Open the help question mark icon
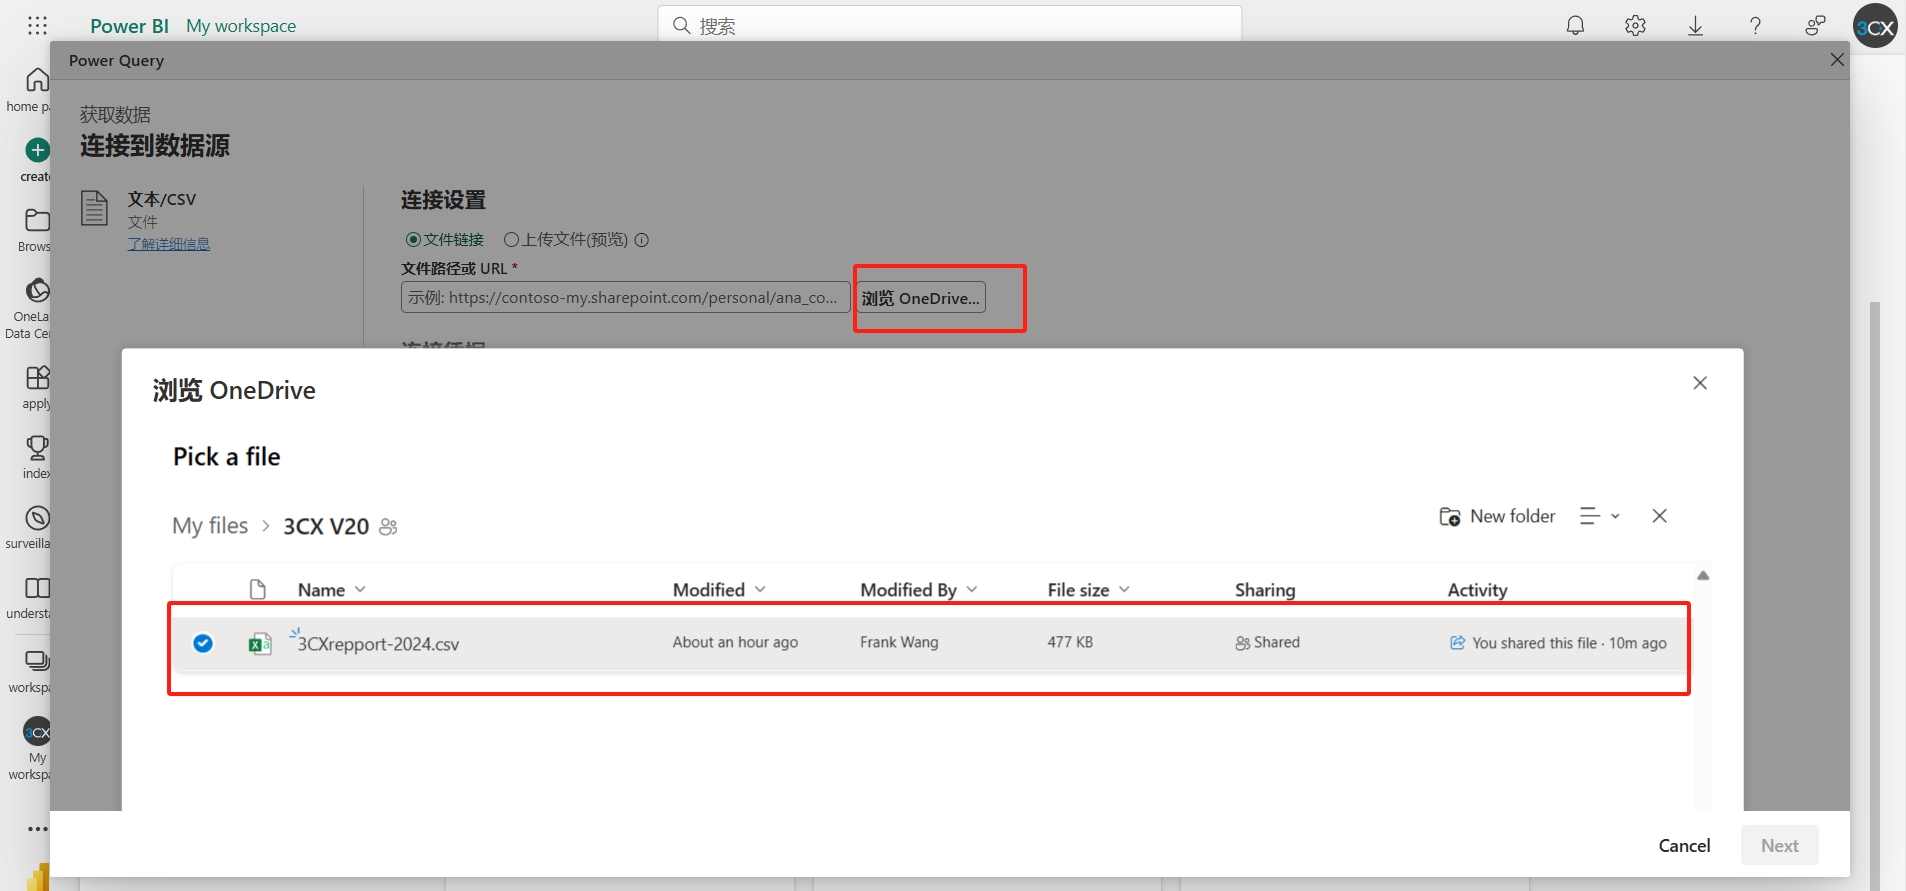This screenshot has width=1906, height=891. click(1755, 26)
